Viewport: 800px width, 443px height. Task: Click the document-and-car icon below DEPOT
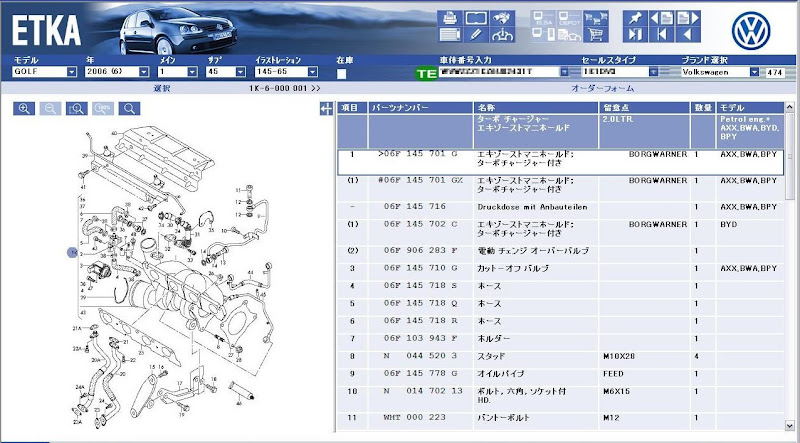point(569,35)
